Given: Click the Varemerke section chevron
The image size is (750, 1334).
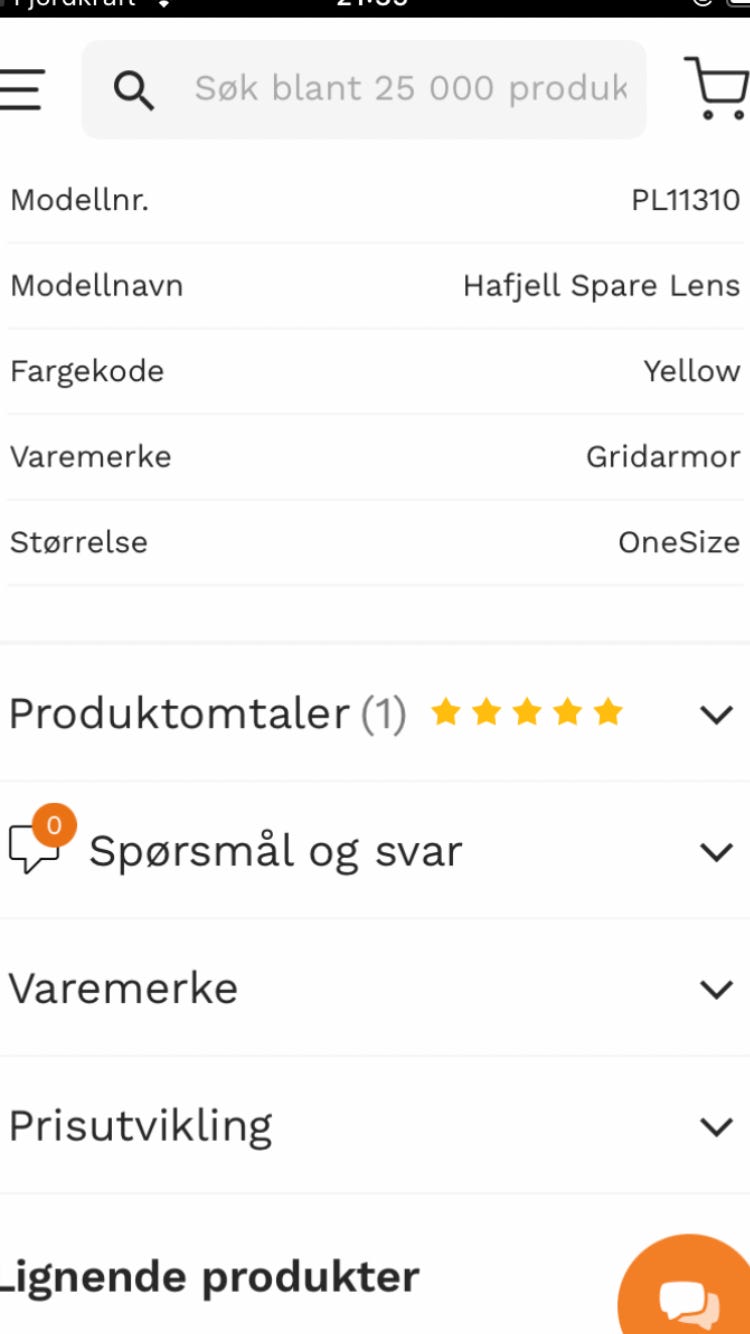Looking at the screenshot, I should click(717, 989).
